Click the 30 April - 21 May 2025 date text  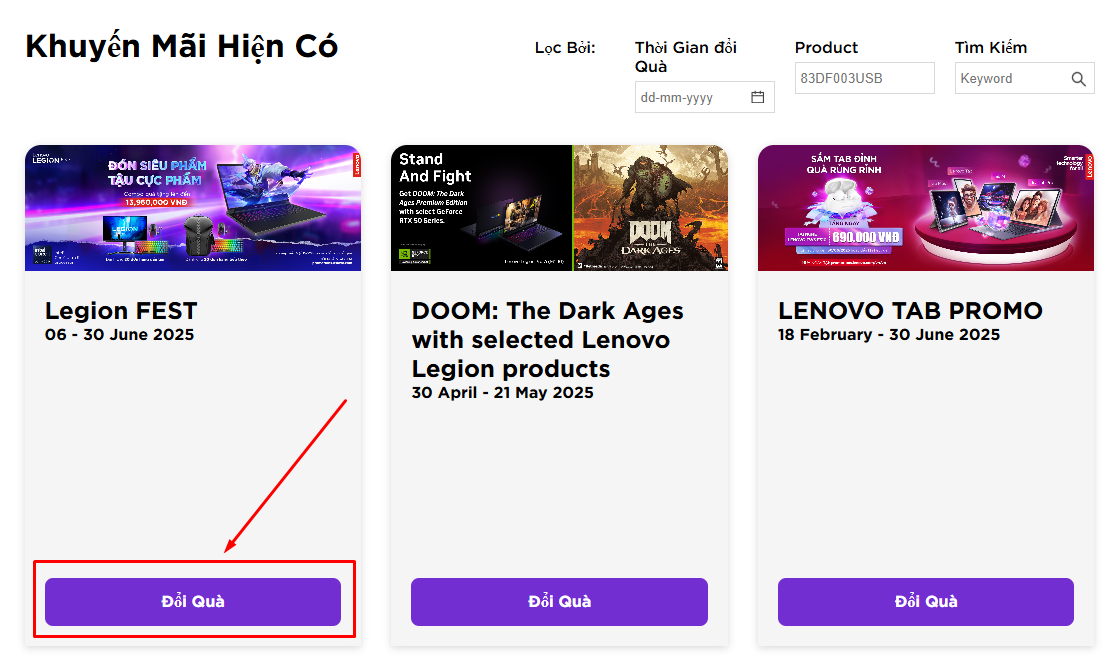tap(502, 393)
